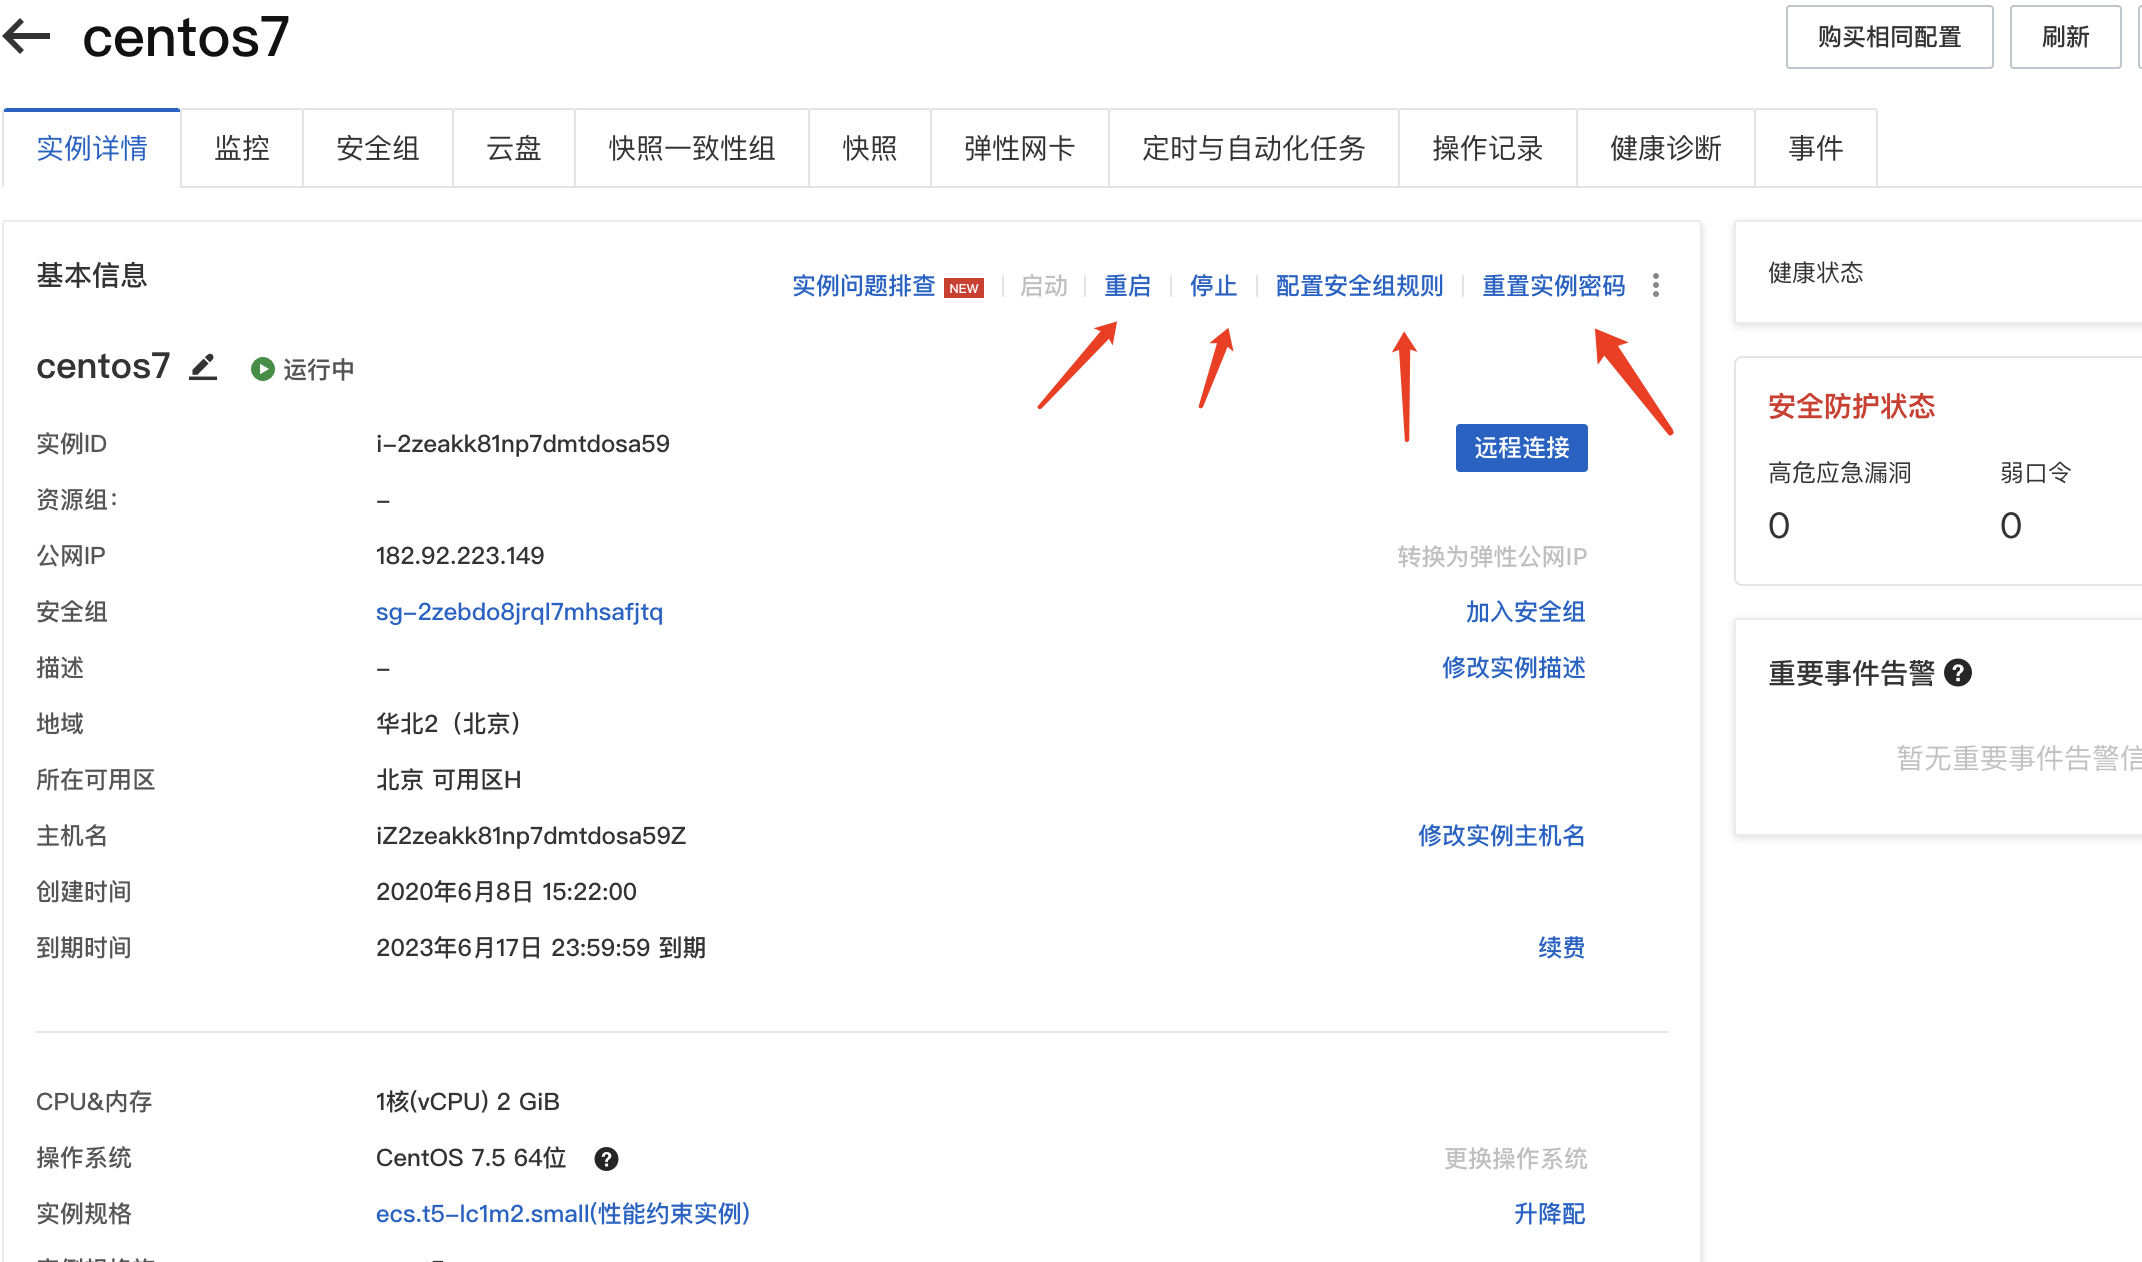Click the 购买相同配置 button
This screenshot has height=1262, width=2142.
tap(1888, 37)
